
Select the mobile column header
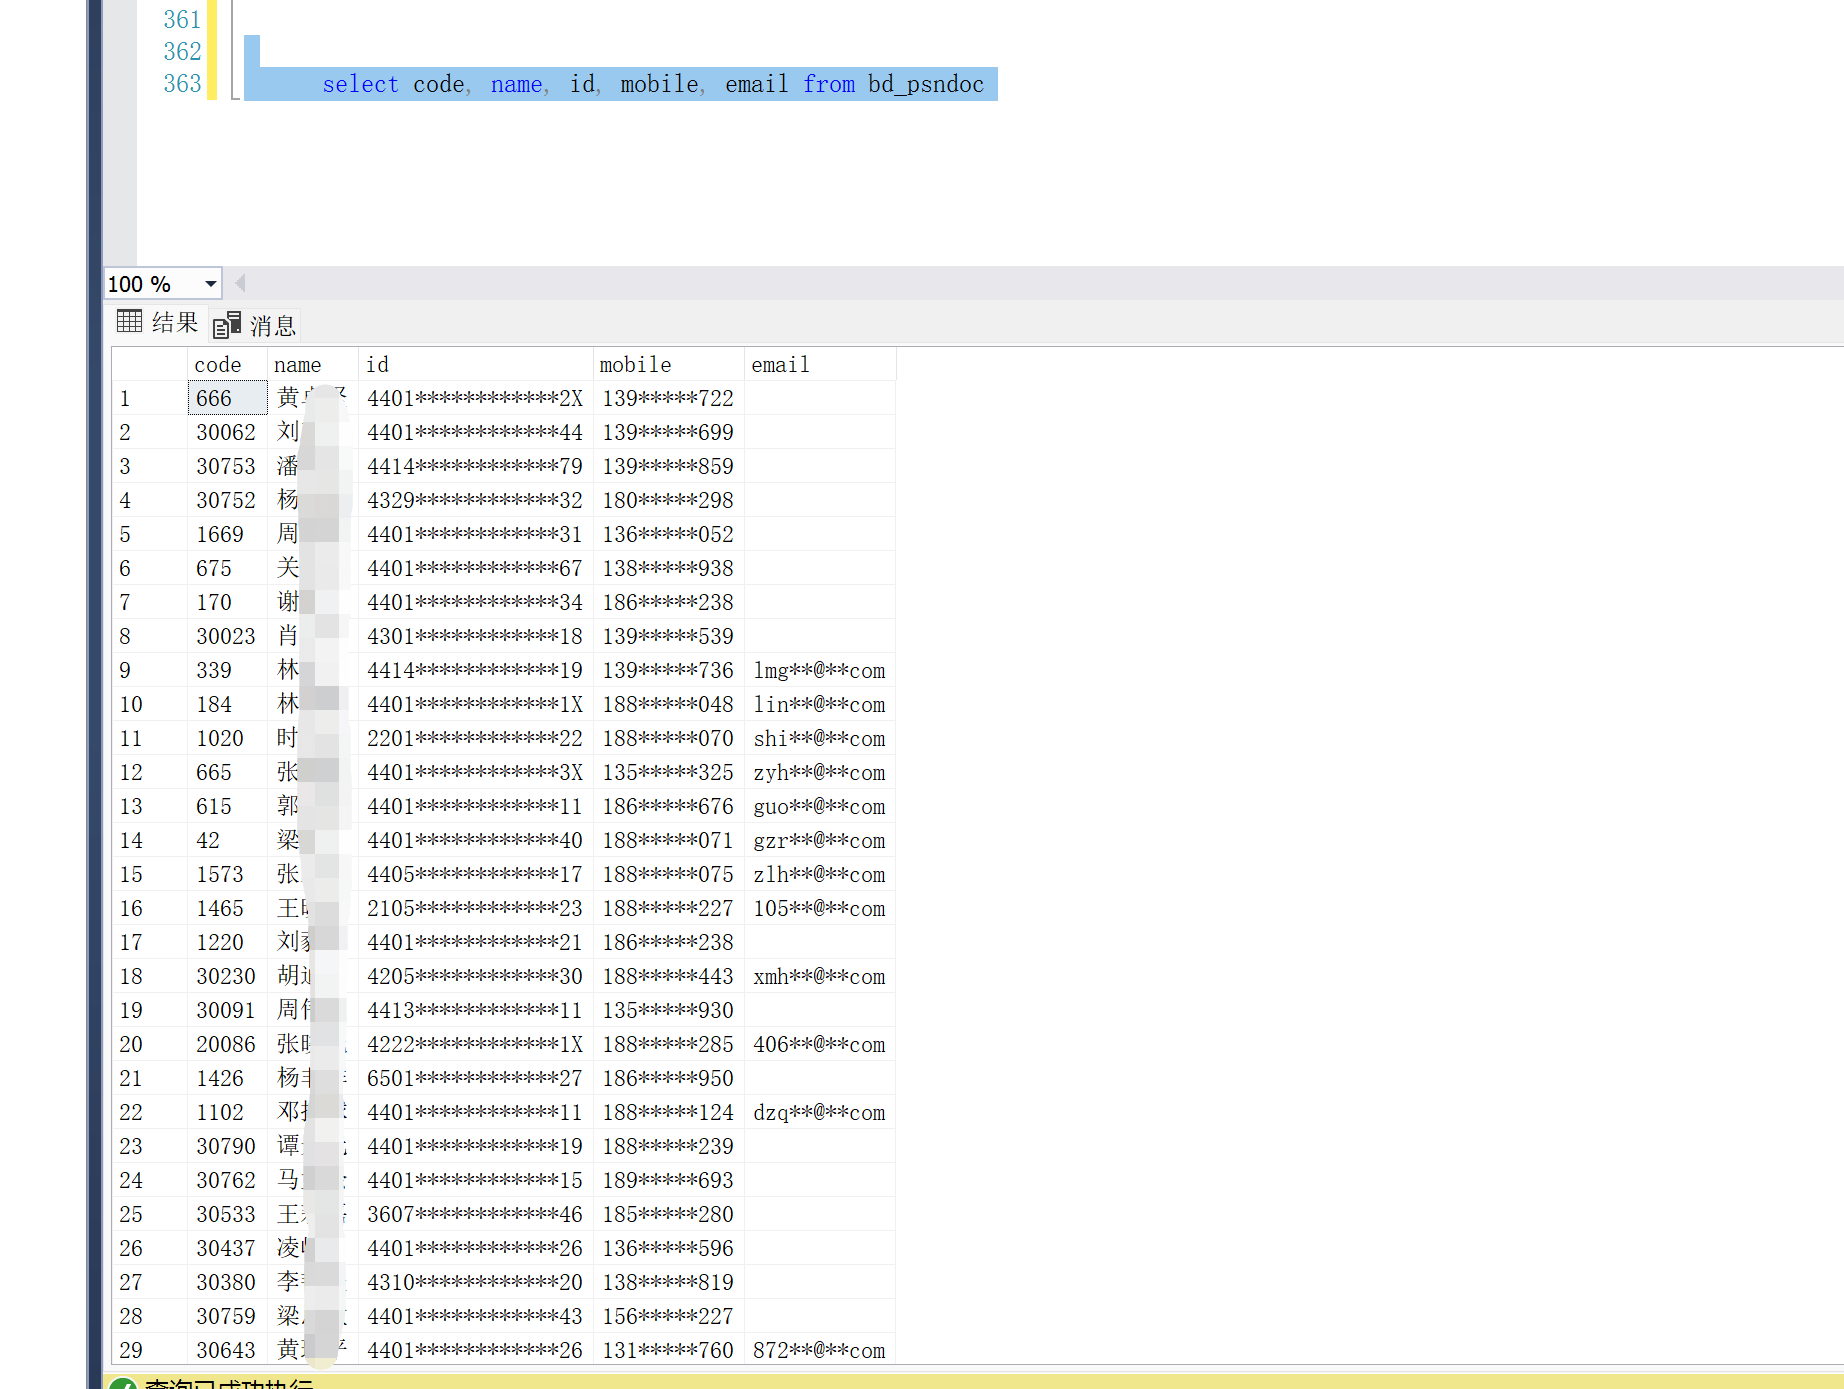[636, 364]
